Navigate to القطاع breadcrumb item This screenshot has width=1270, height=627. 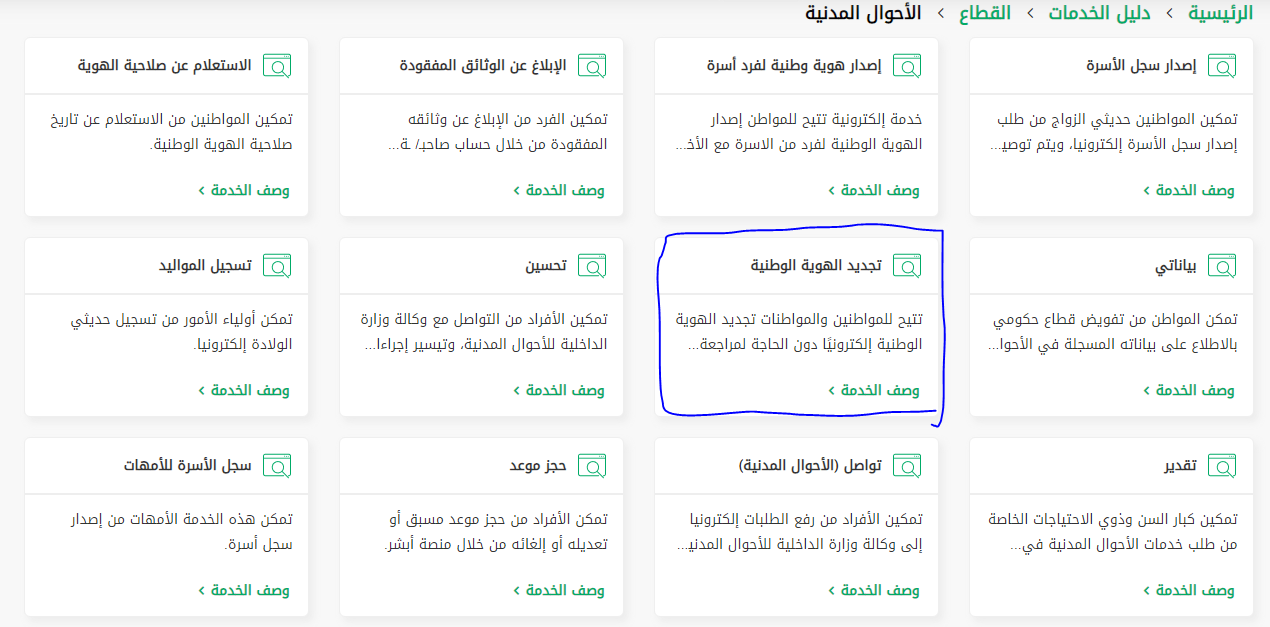click(x=985, y=13)
